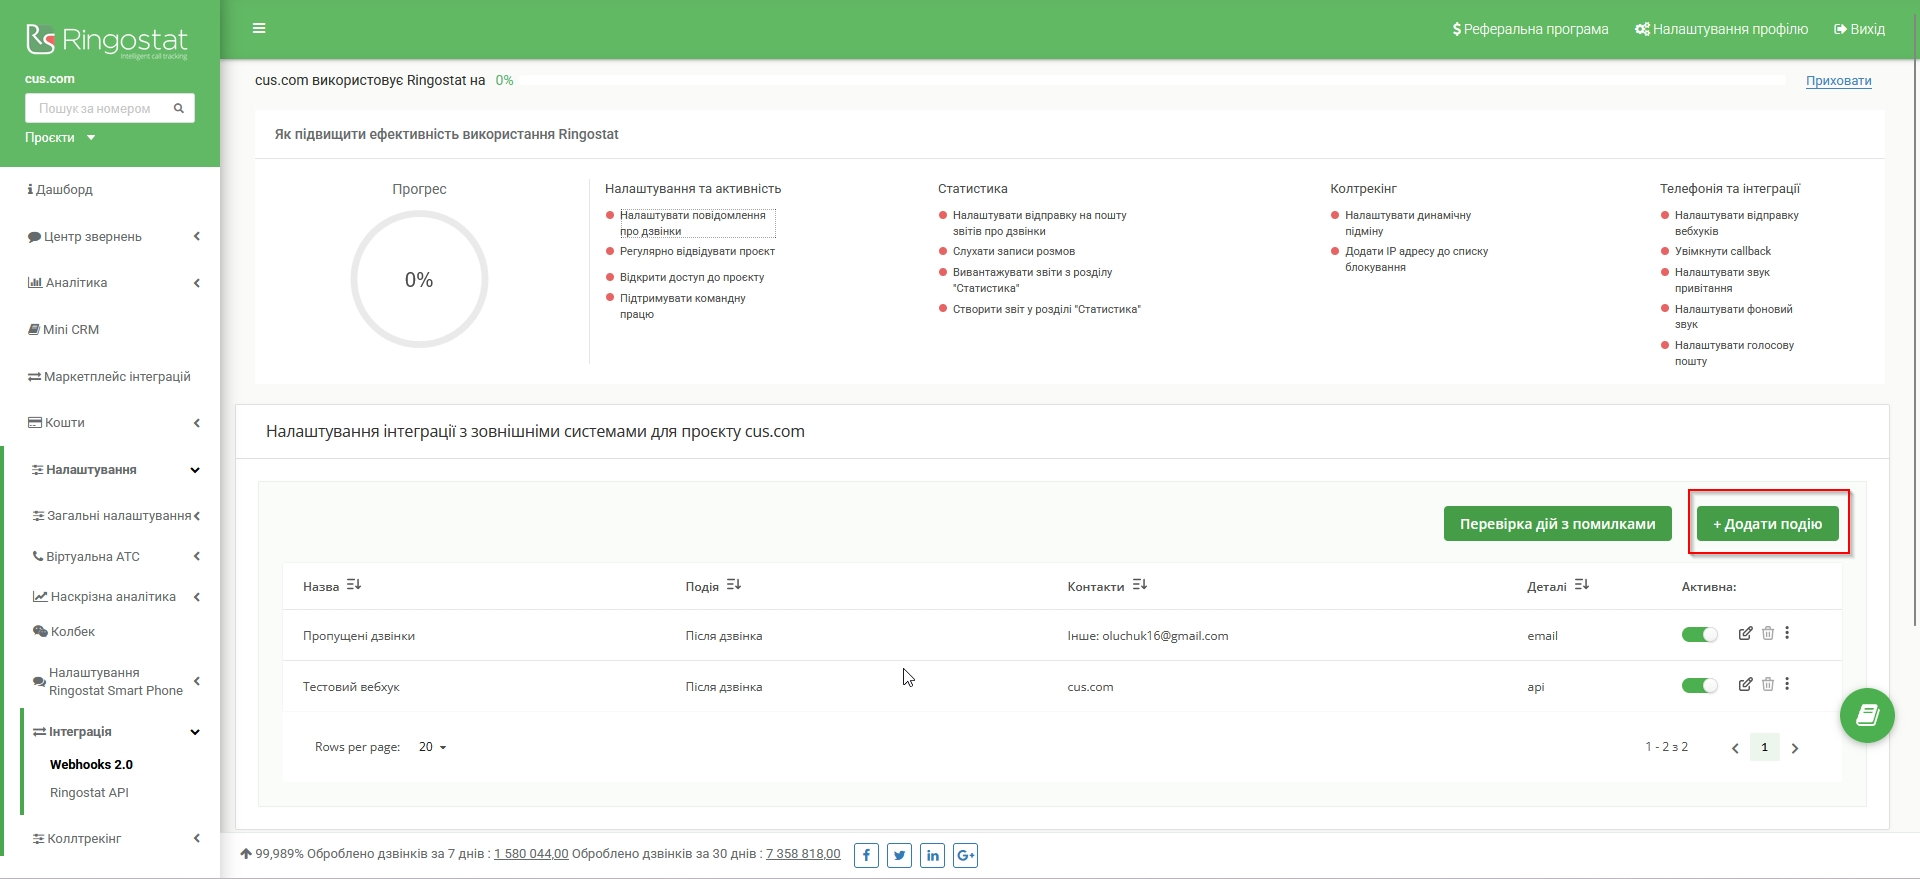
Task: Expand Віртуальна АТС submenu
Action: 196,556
